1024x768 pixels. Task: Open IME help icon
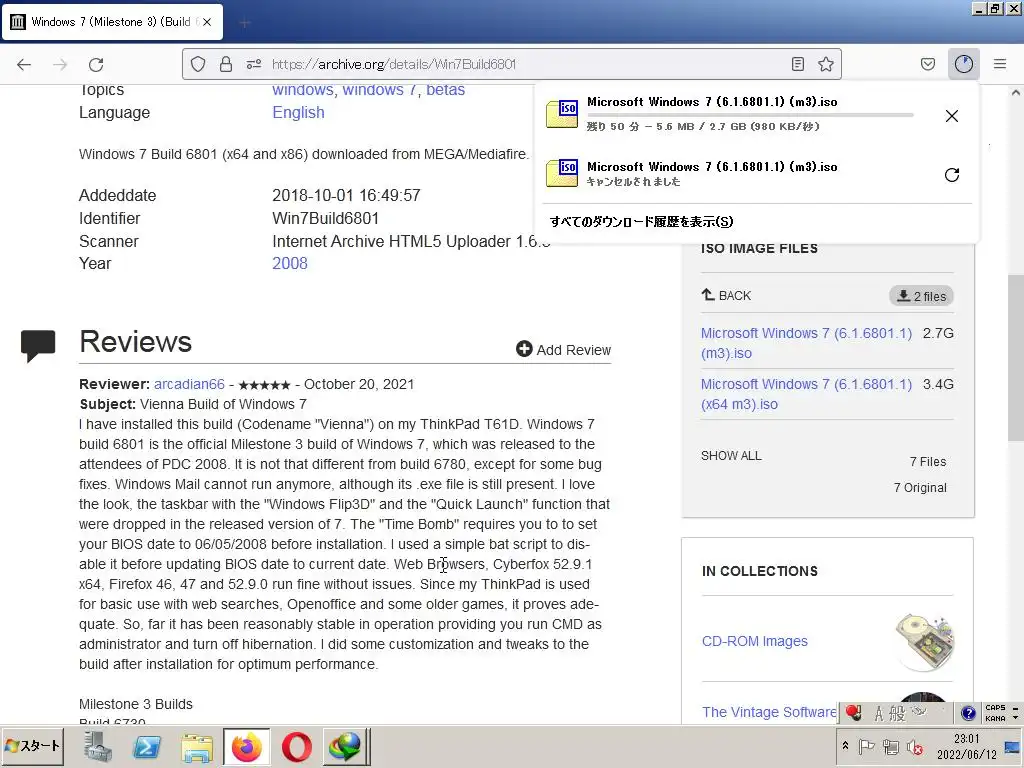[968, 713]
